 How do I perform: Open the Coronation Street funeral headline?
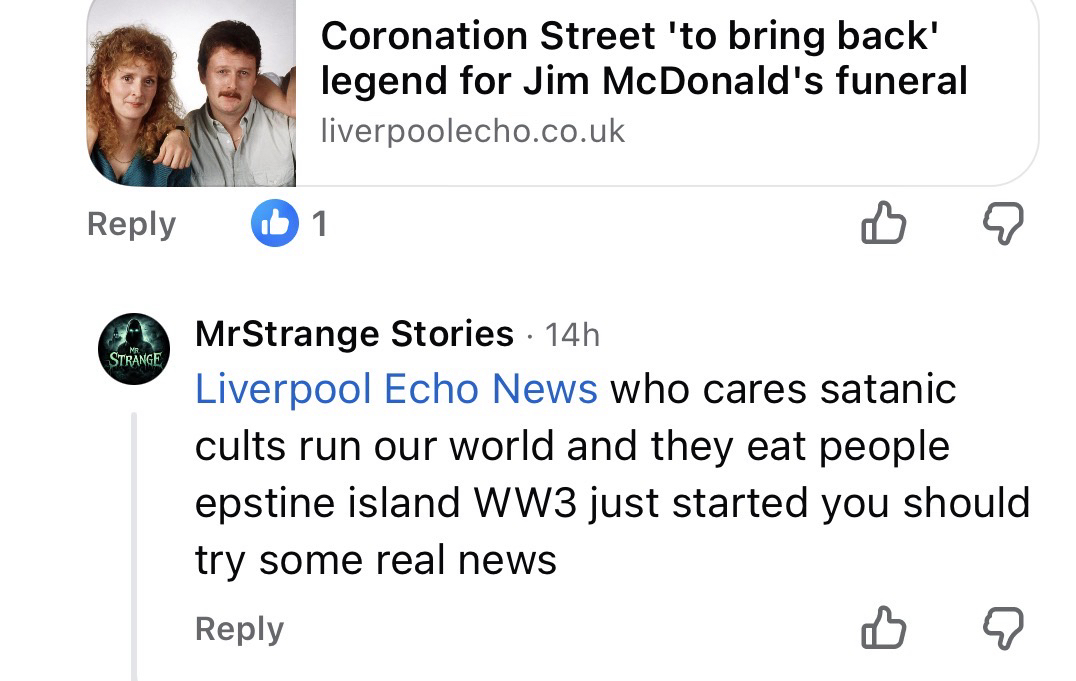pos(644,58)
